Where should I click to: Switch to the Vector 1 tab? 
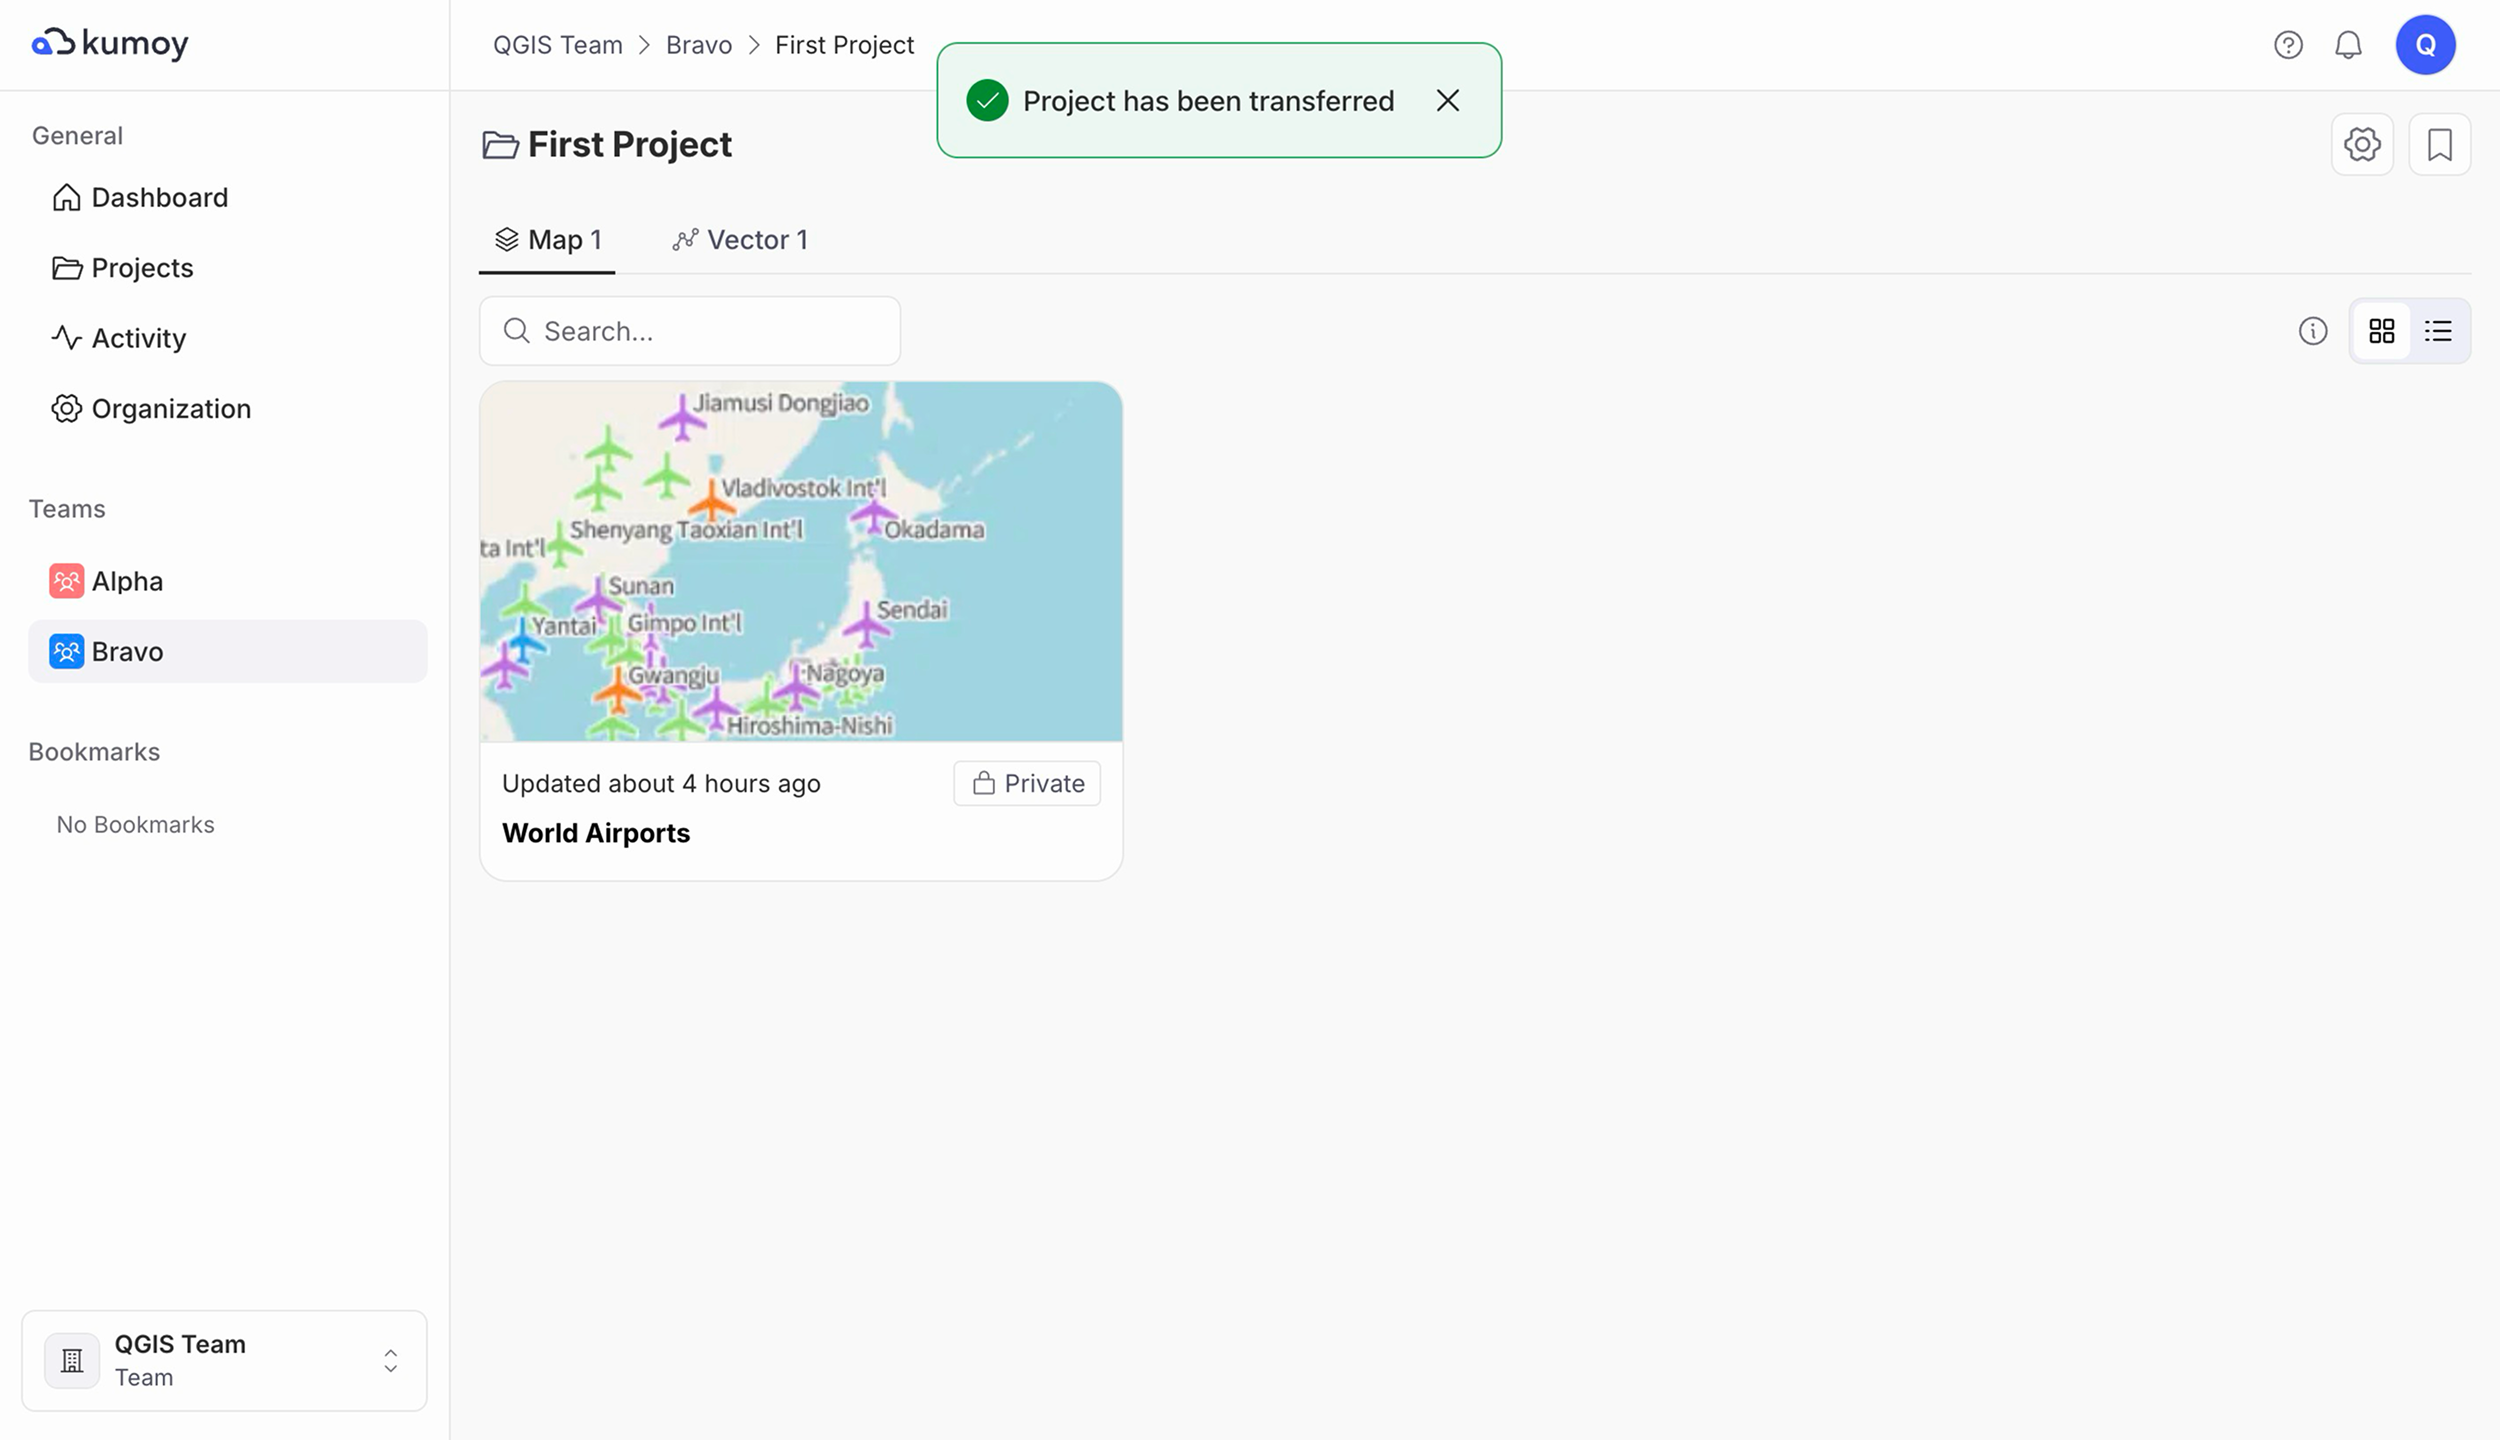click(740, 240)
